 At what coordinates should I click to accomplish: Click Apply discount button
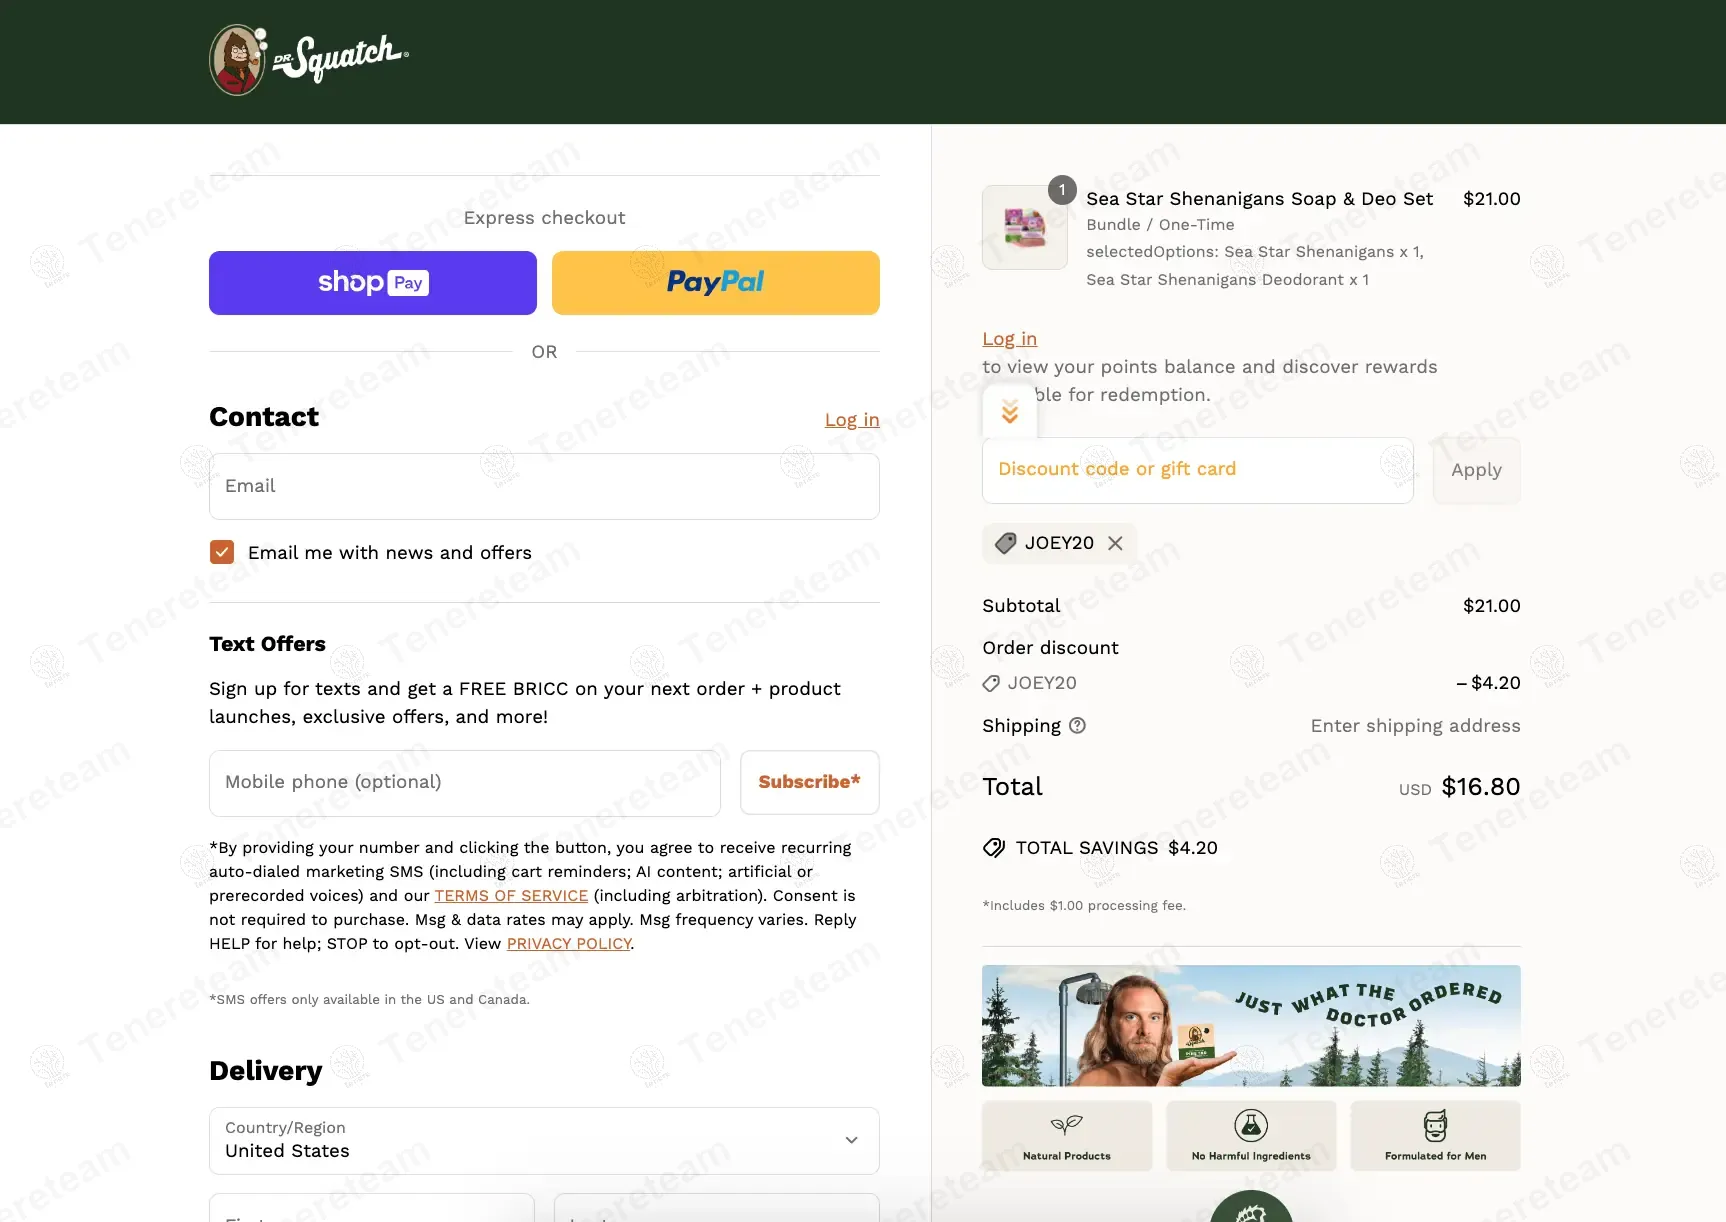(1476, 470)
